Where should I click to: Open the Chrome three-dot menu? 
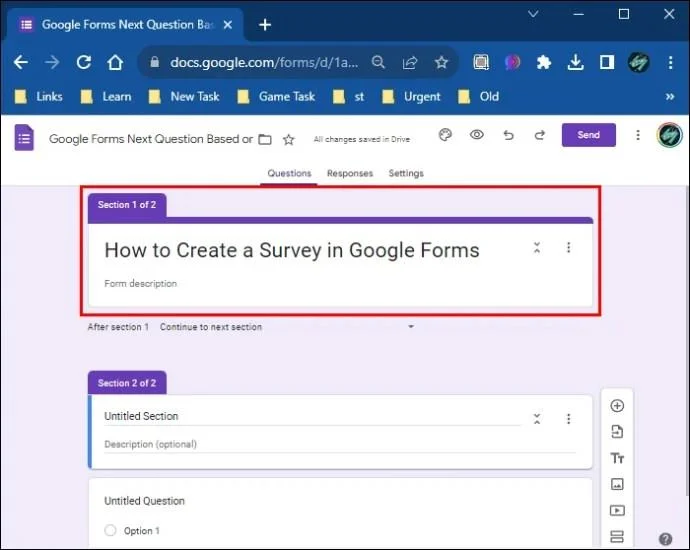pos(670,62)
